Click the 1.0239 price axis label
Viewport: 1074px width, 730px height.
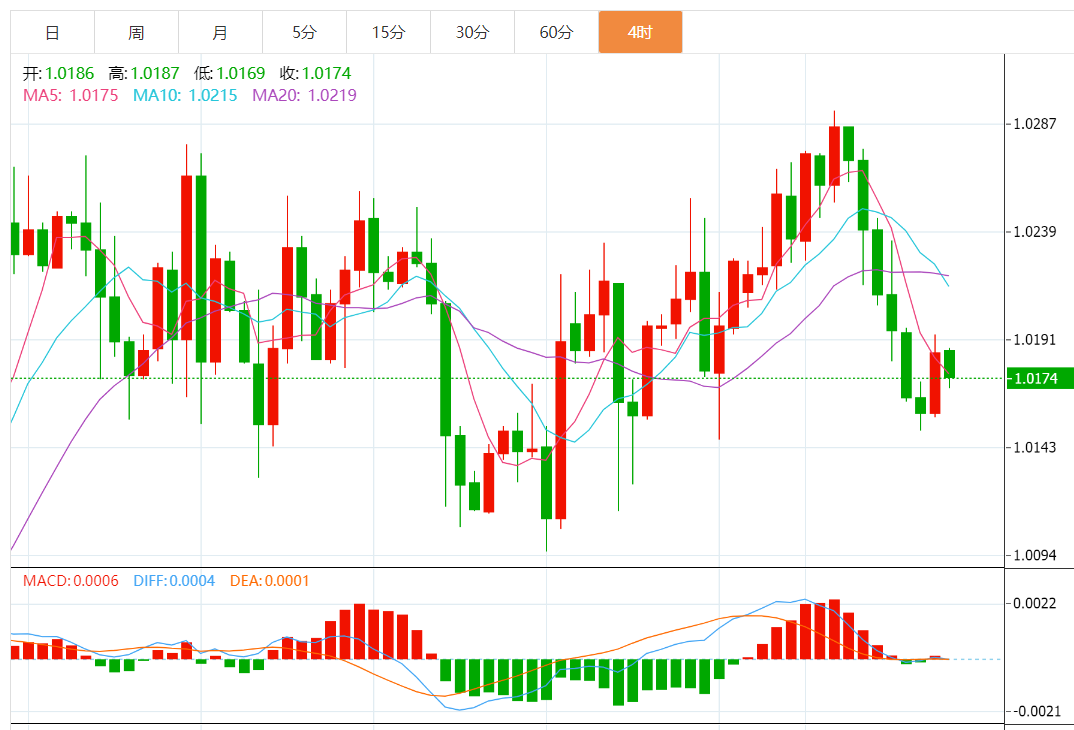click(x=1034, y=231)
